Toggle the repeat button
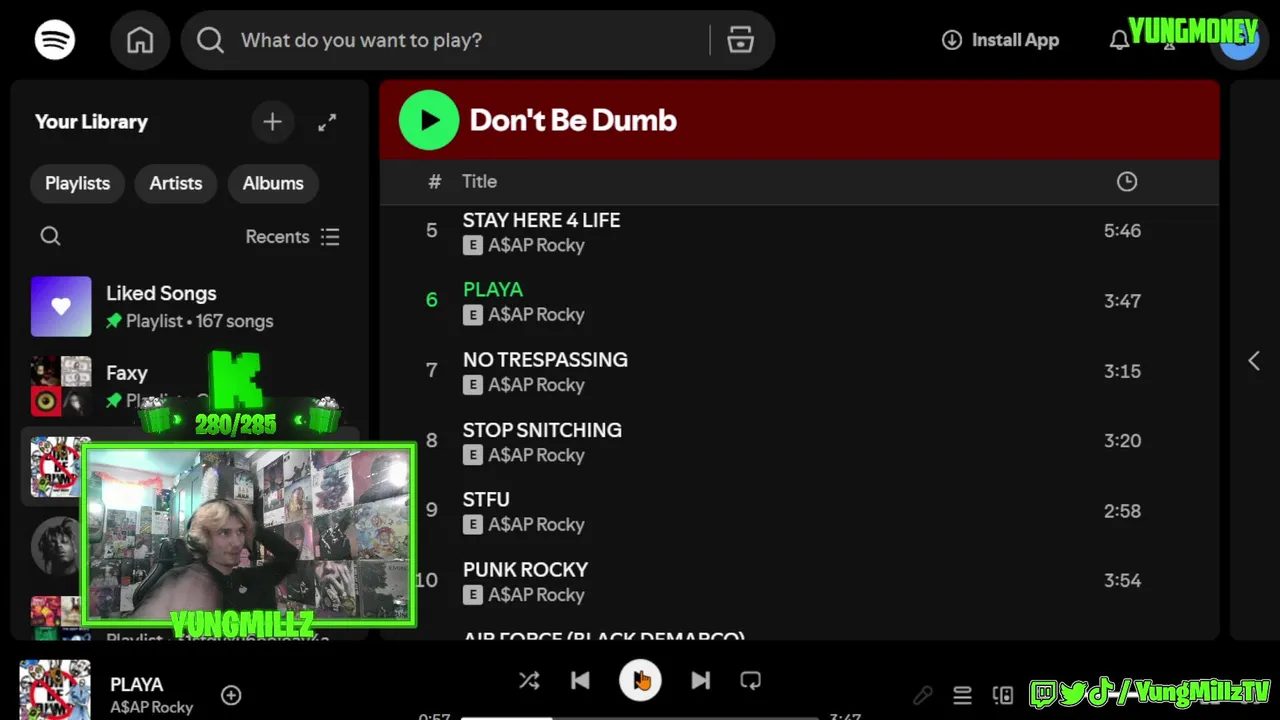The width and height of the screenshot is (1280, 720). coord(751,680)
